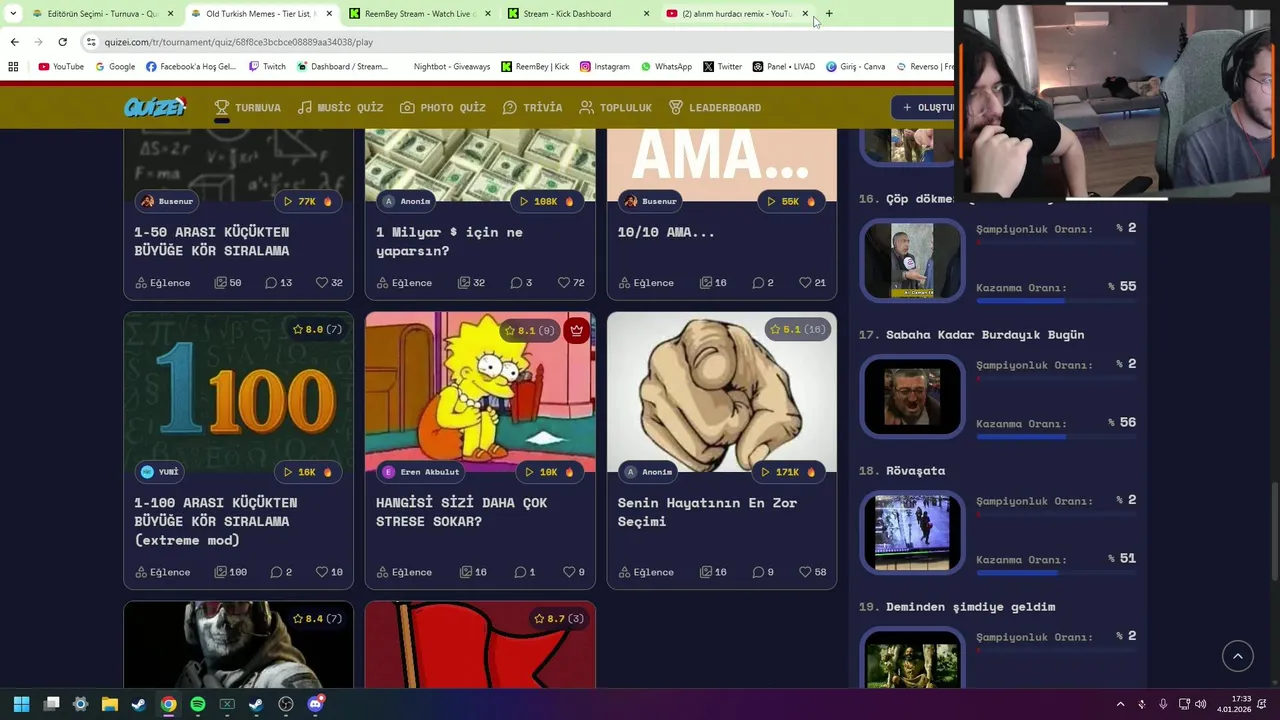Click the Rövaşata meme thumbnail
1280x720 pixels.
point(912,532)
